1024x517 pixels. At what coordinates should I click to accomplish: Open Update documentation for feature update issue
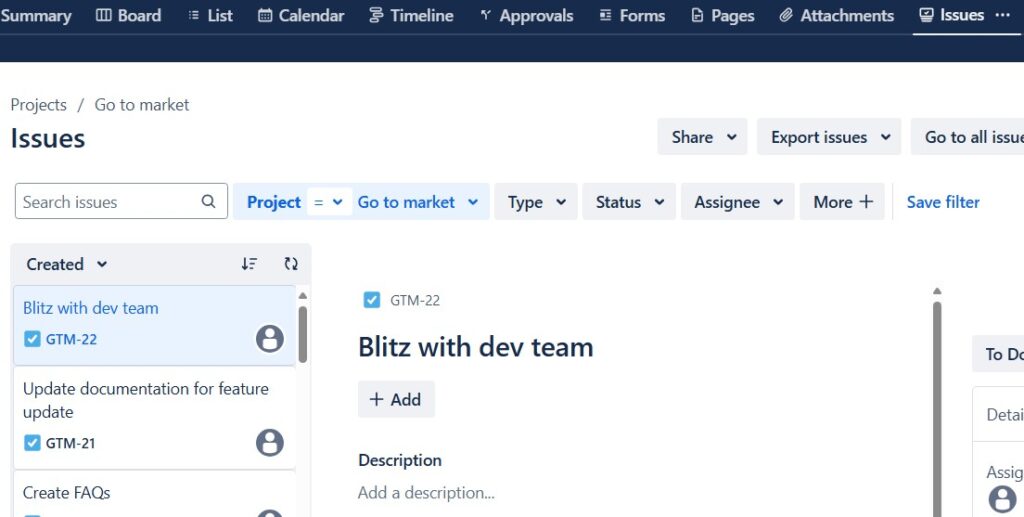pyautogui.click(x=154, y=418)
